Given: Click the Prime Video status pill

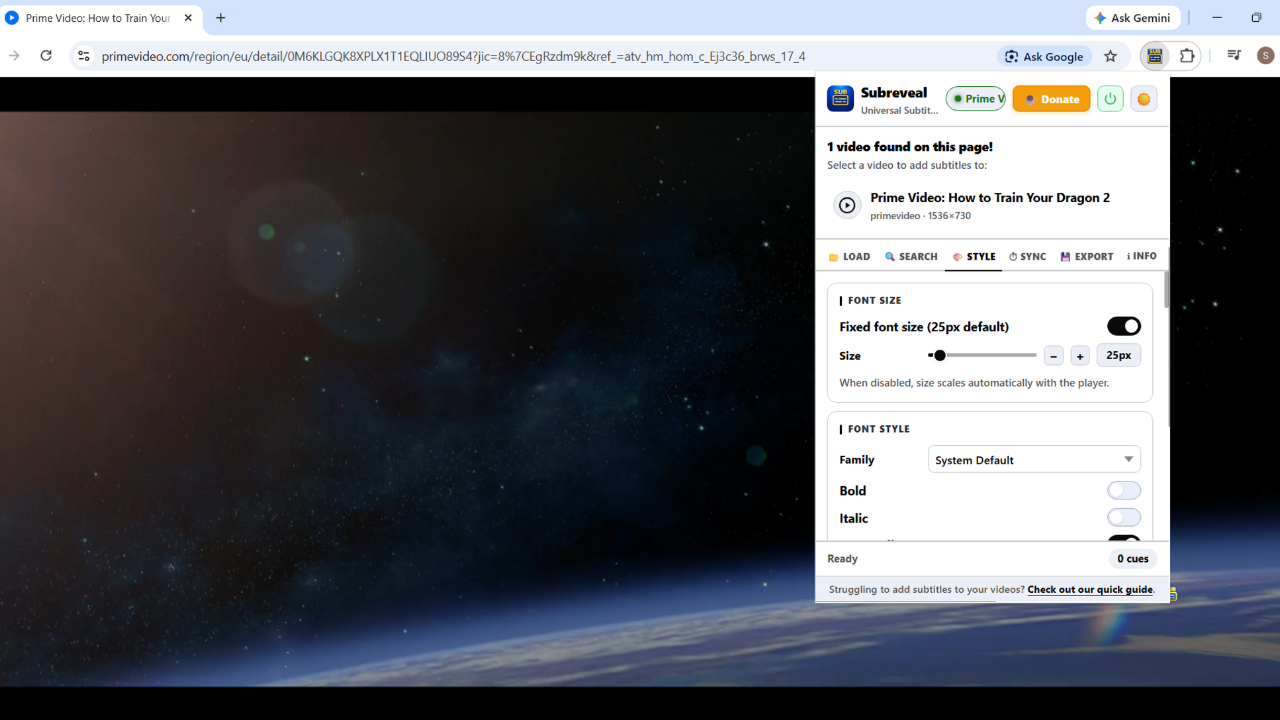Looking at the screenshot, I should [x=975, y=99].
